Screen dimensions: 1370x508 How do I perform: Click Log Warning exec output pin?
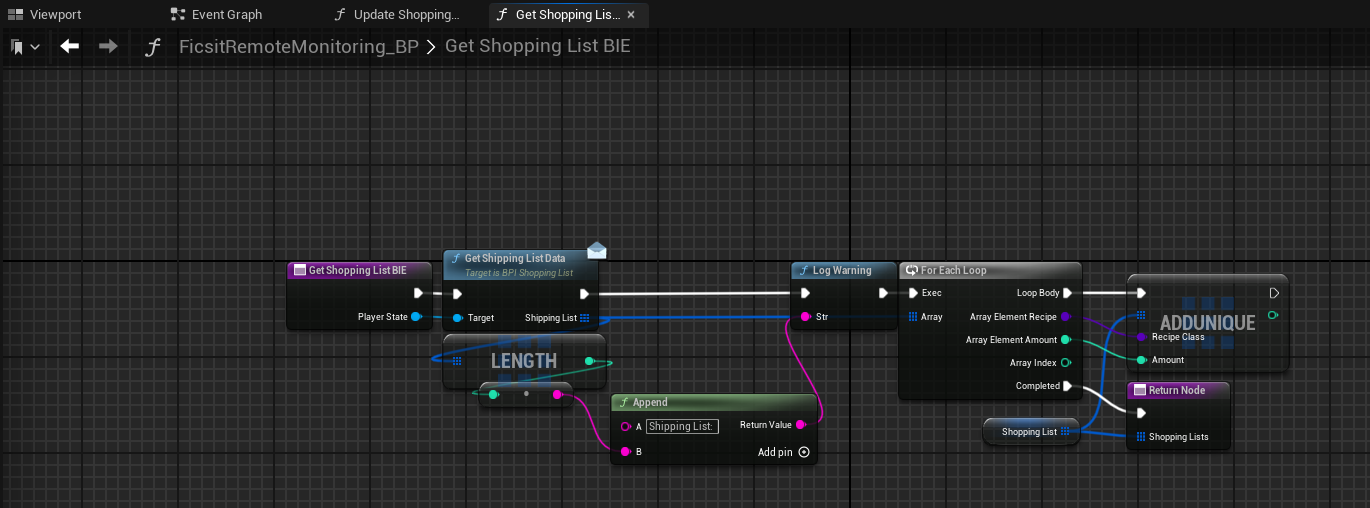click(x=883, y=294)
